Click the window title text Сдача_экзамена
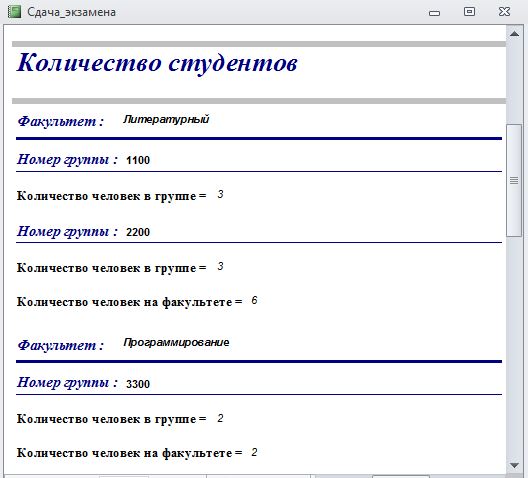Screen dimensions: 528x478 coord(71,12)
